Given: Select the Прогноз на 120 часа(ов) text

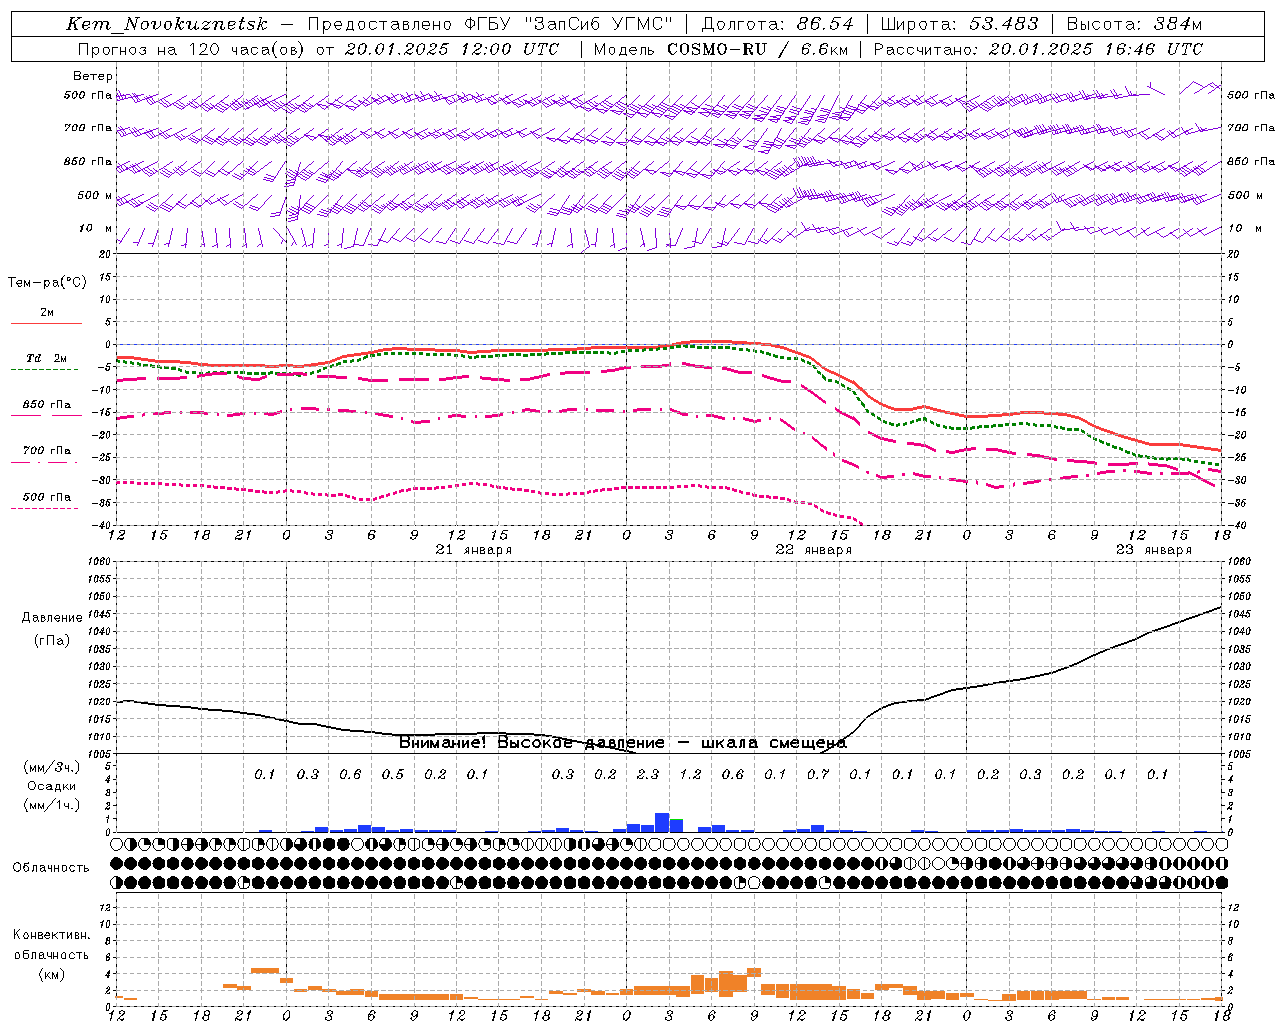Looking at the screenshot, I should click(x=191, y=49).
